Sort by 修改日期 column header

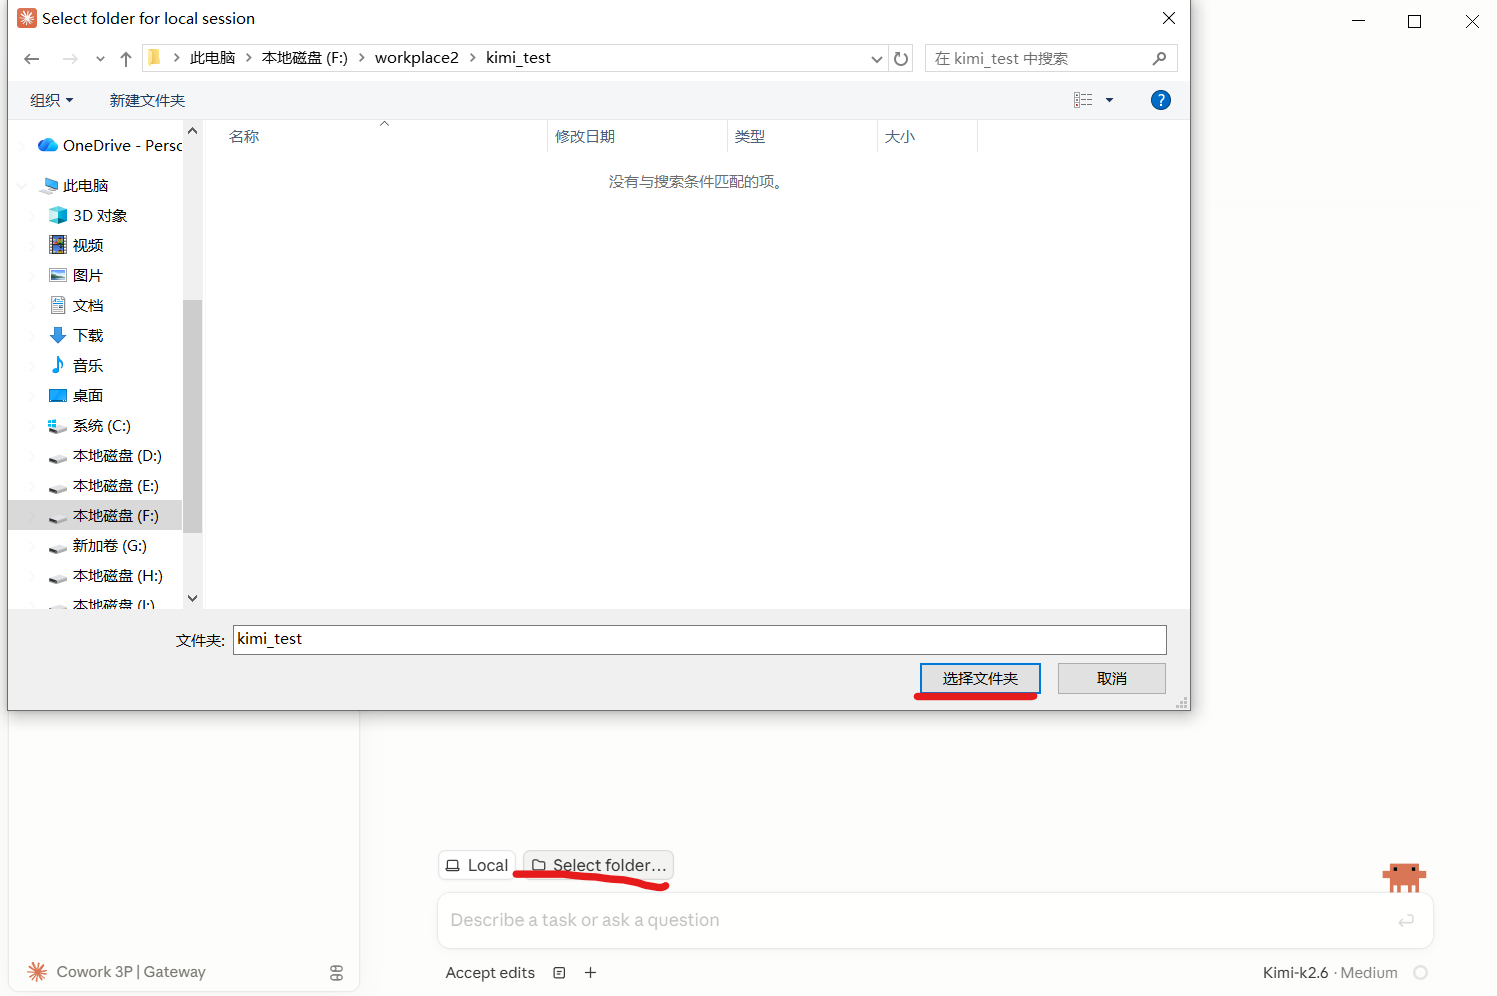click(585, 136)
